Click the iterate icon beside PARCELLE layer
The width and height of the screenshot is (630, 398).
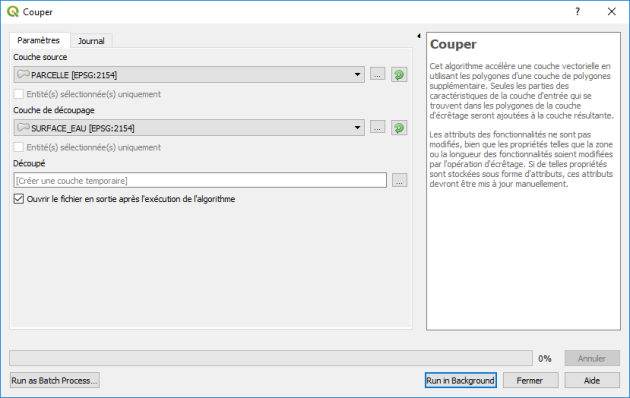pos(399,75)
